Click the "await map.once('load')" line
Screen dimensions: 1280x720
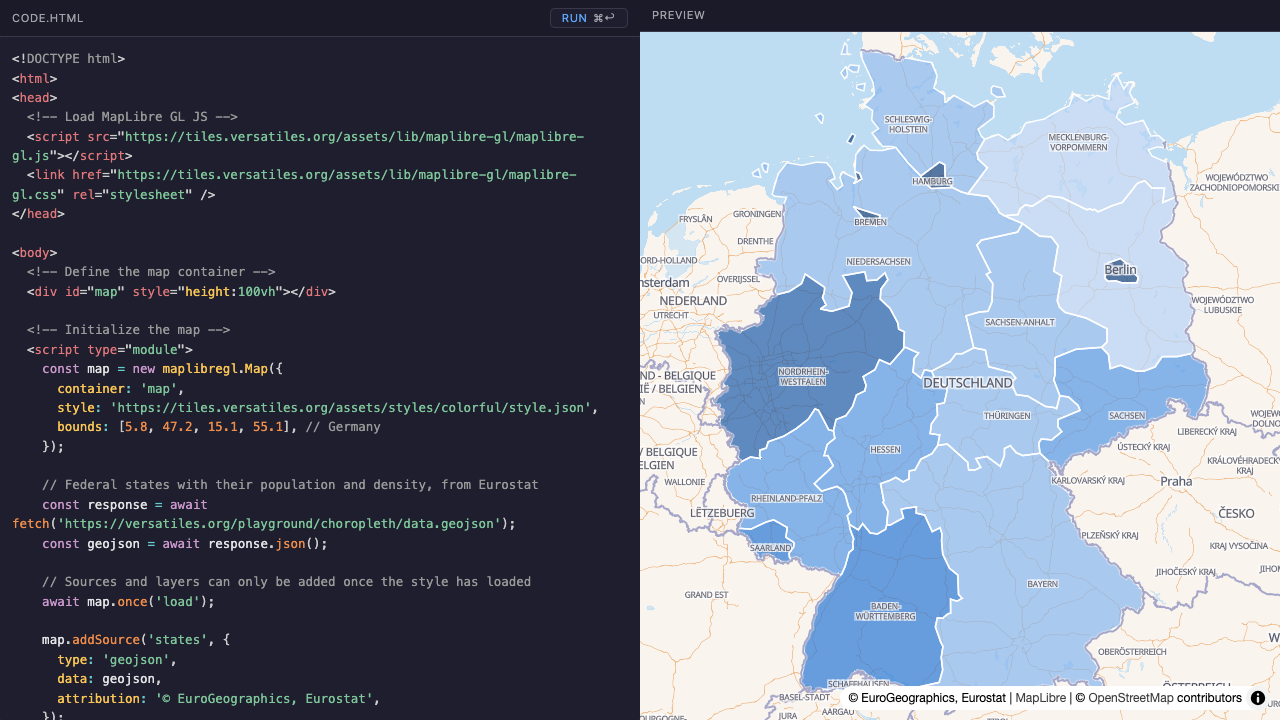pyautogui.click(x=128, y=602)
